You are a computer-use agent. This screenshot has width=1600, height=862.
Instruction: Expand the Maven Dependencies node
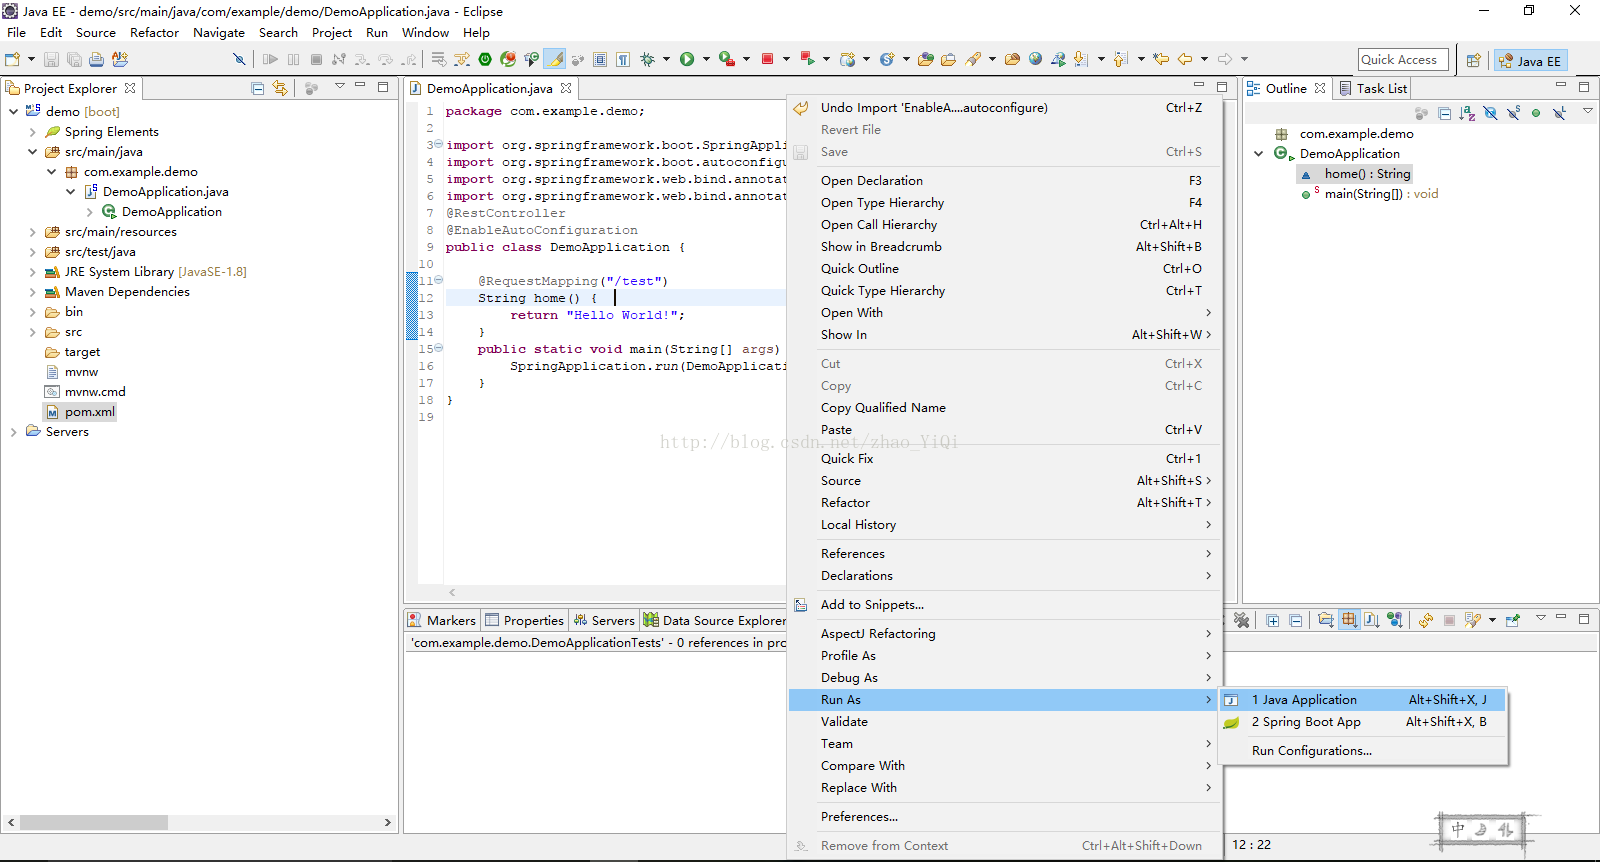tap(32, 292)
